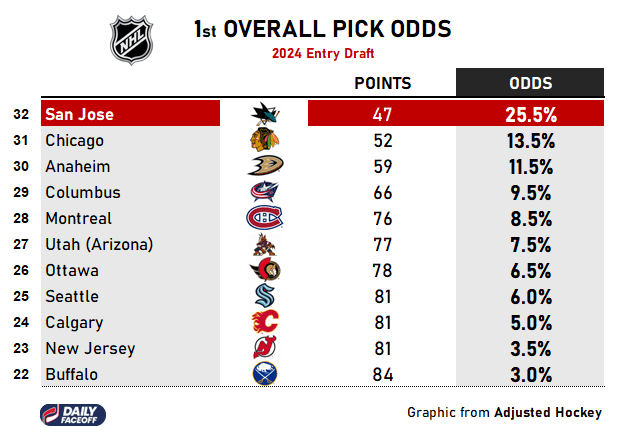627x442 pixels.
Task: Select the San Jose team name
Action: tap(79, 114)
